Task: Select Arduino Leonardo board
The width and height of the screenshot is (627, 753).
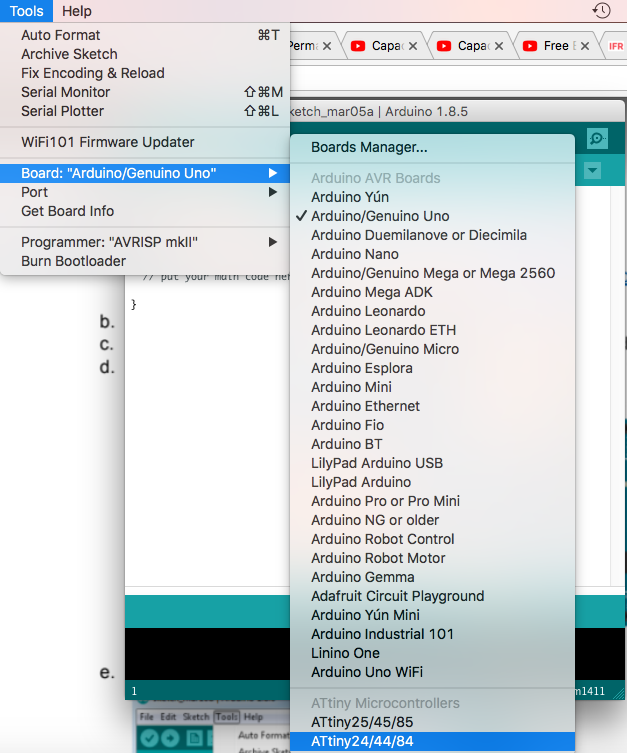Action: pos(432,311)
